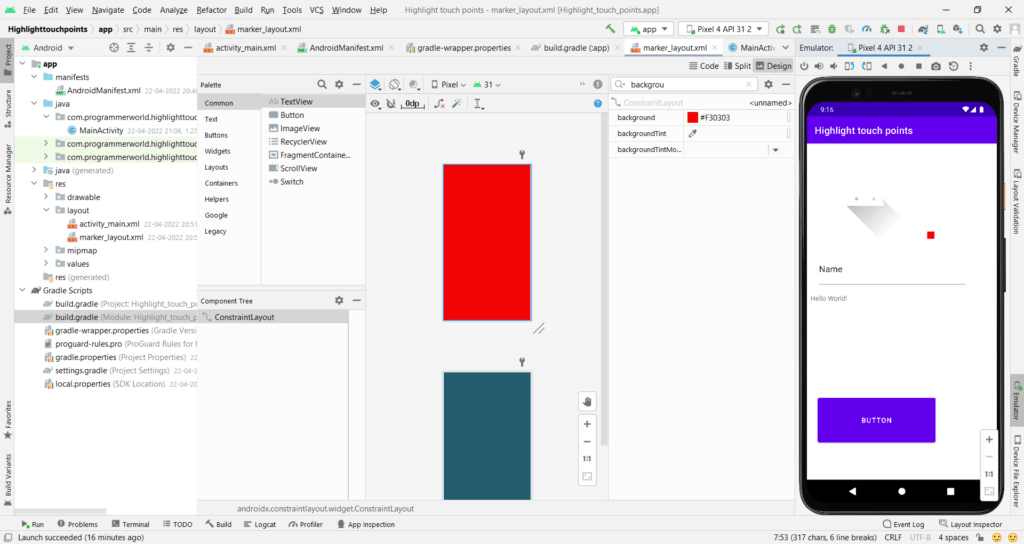Click design surface layers icon
1024x544 pixels.
[376, 84]
